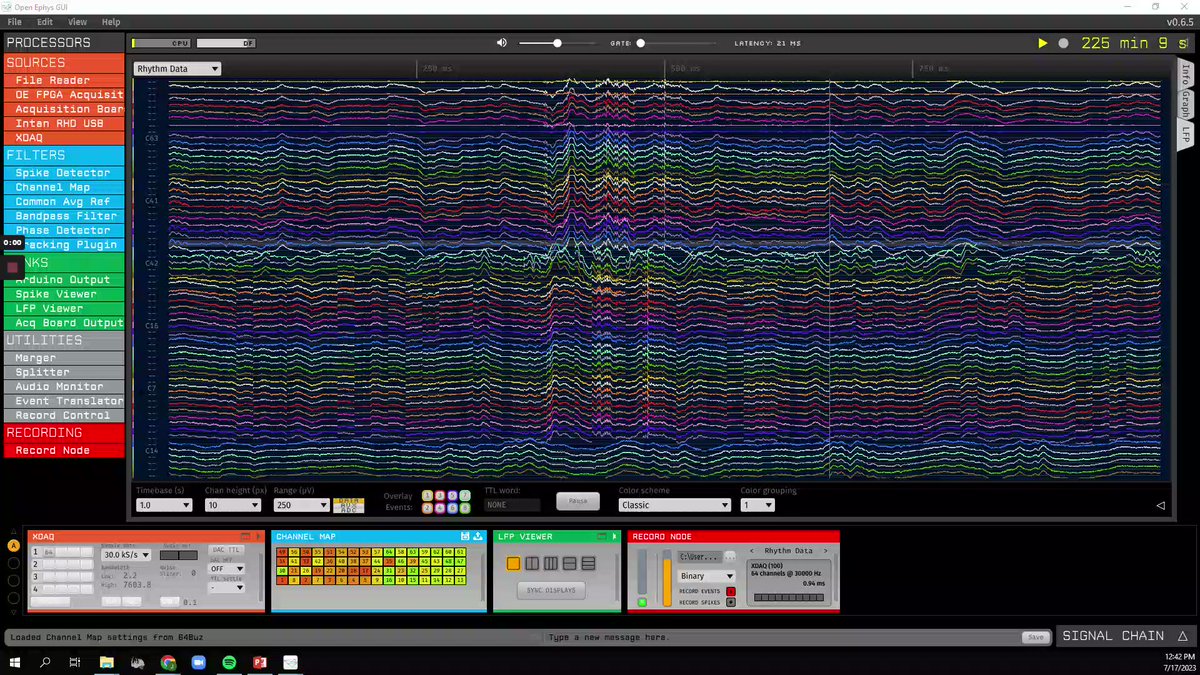The image size is (1200, 675).
Task: Expand the Signal Chain triangle icon
Action: click(x=1182, y=636)
